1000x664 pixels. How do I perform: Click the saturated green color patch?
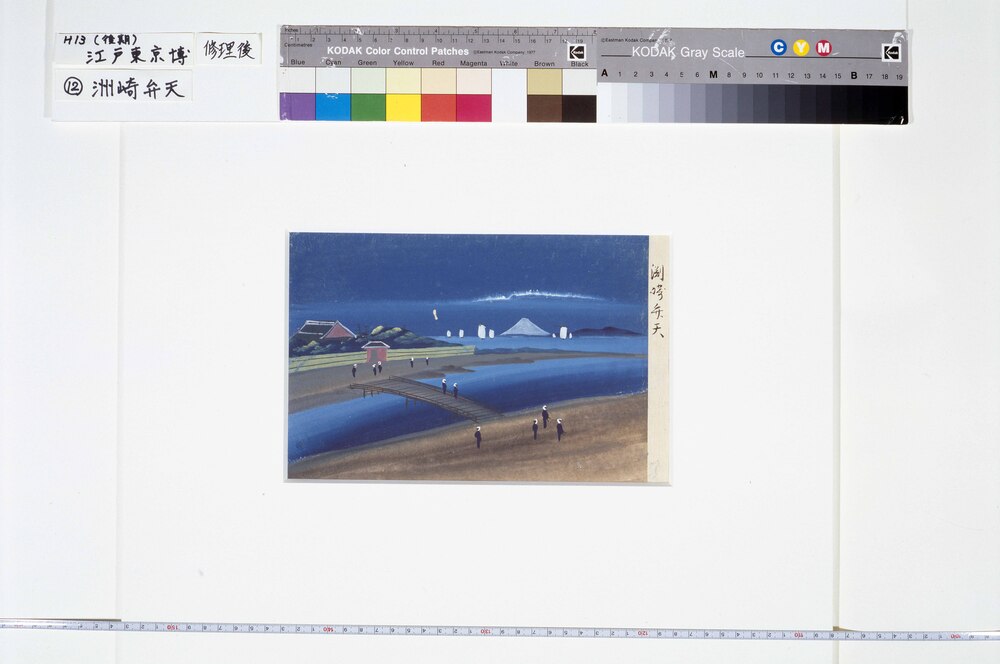pyautogui.click(x=368, y=107)
